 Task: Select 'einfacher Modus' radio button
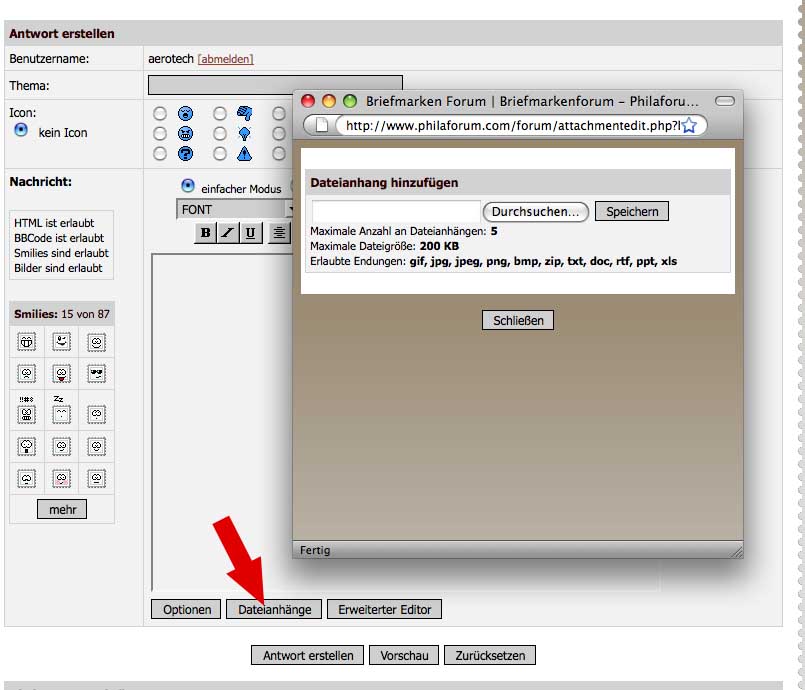187,187
